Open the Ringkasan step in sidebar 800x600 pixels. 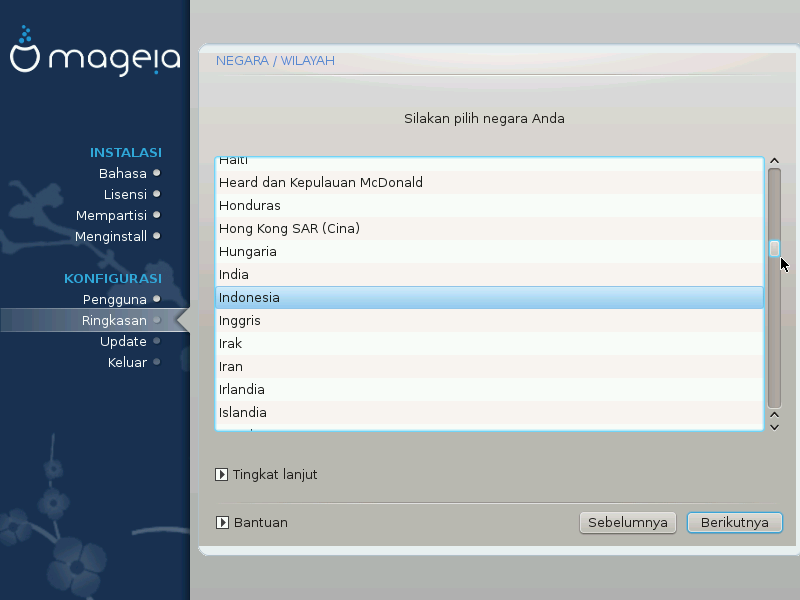pos(114,321)
